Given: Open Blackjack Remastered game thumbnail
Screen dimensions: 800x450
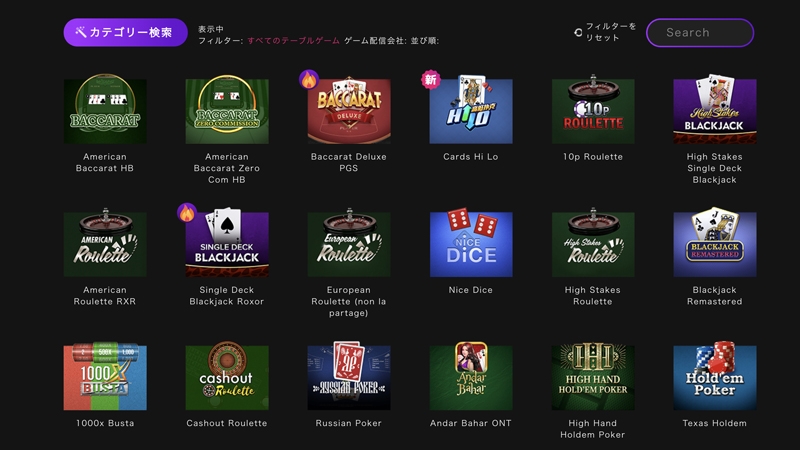Looking at the screenshot, I should [x=715, y=243].
